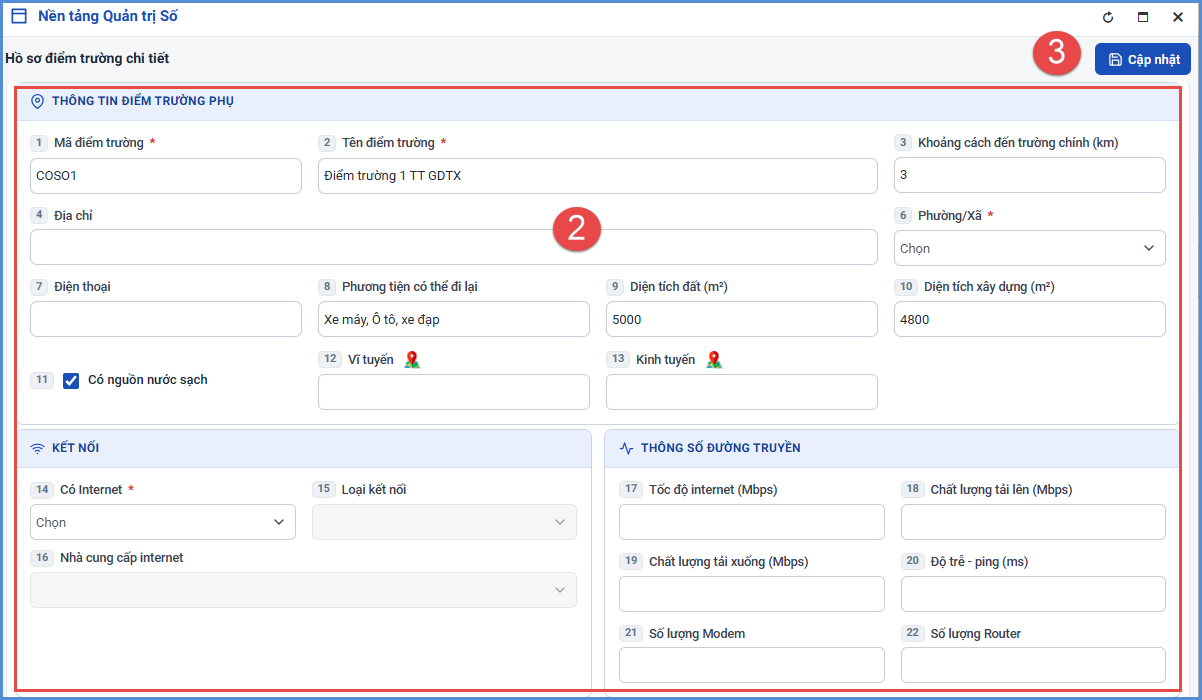
Task: Select the Tốc độ internet (Mbps) field
Action: 752,522
